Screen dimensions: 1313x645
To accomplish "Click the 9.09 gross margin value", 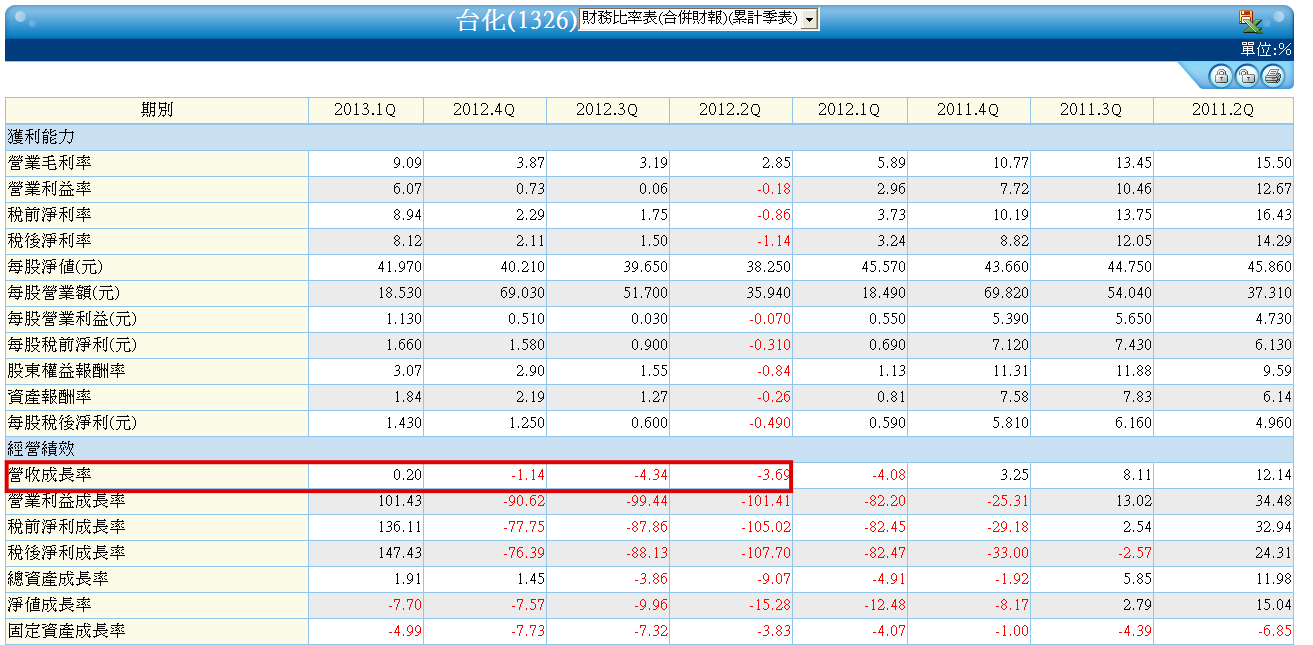I will tap(407, 163).
